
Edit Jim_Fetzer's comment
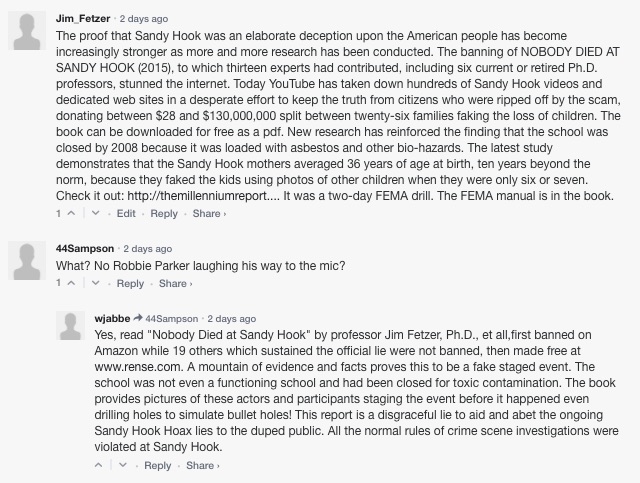(x=126, y=214)
